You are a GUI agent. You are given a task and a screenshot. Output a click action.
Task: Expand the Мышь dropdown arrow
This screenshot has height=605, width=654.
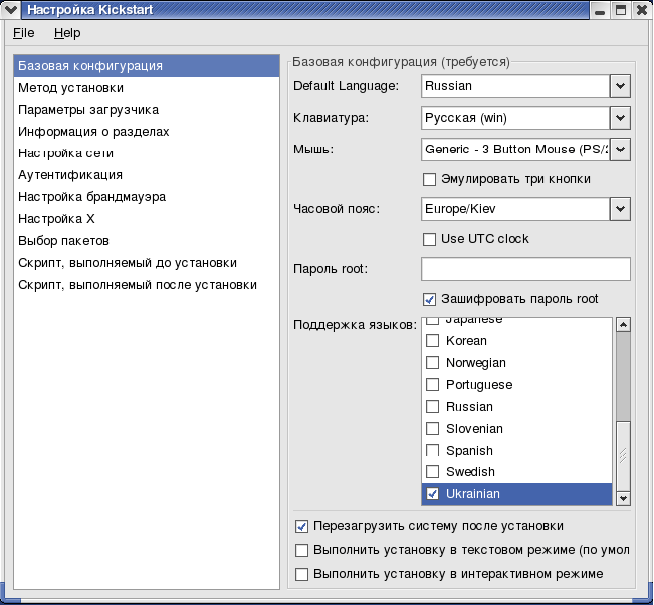(x=620, y=149)
